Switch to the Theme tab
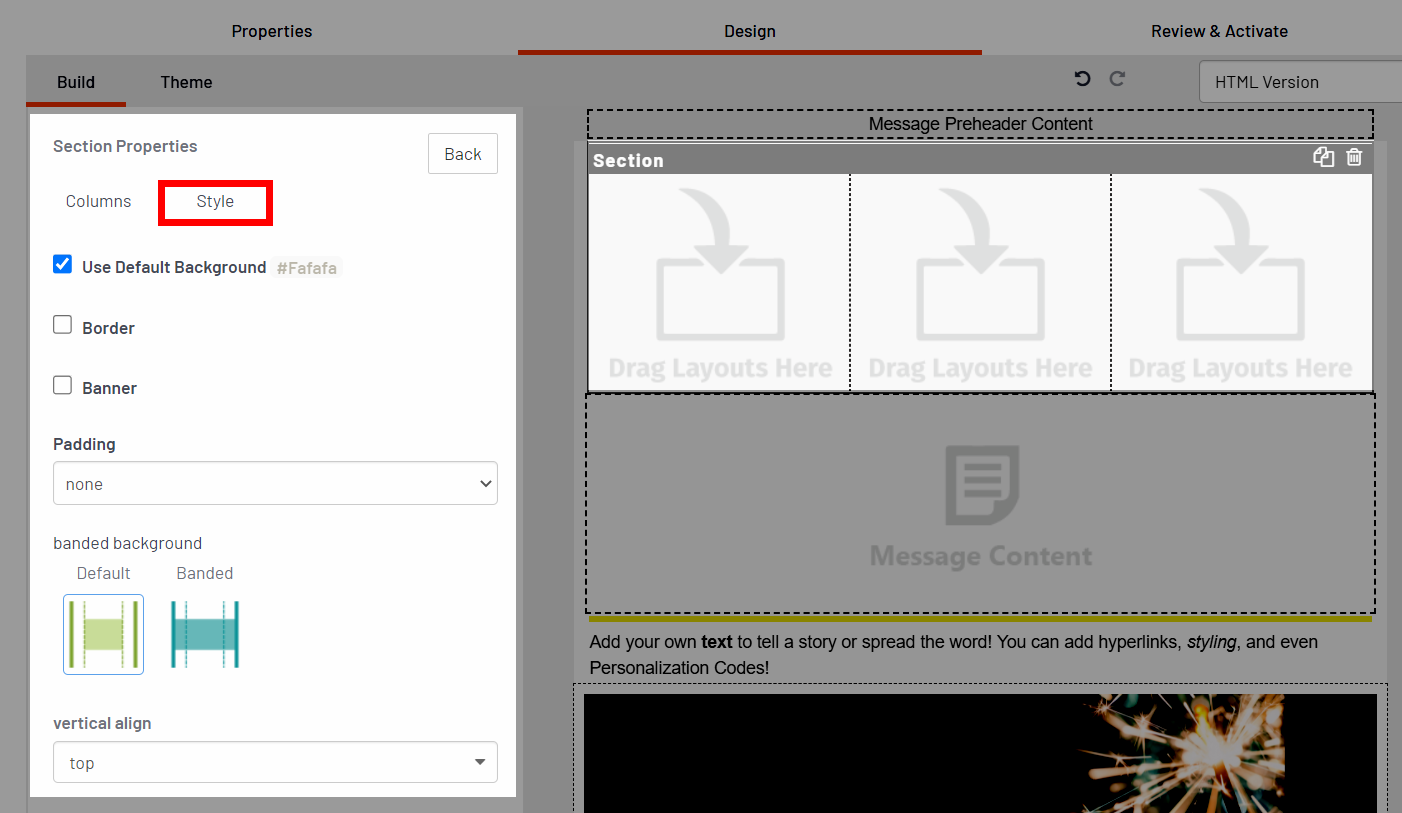1402x813 pixels. (186, 82)
